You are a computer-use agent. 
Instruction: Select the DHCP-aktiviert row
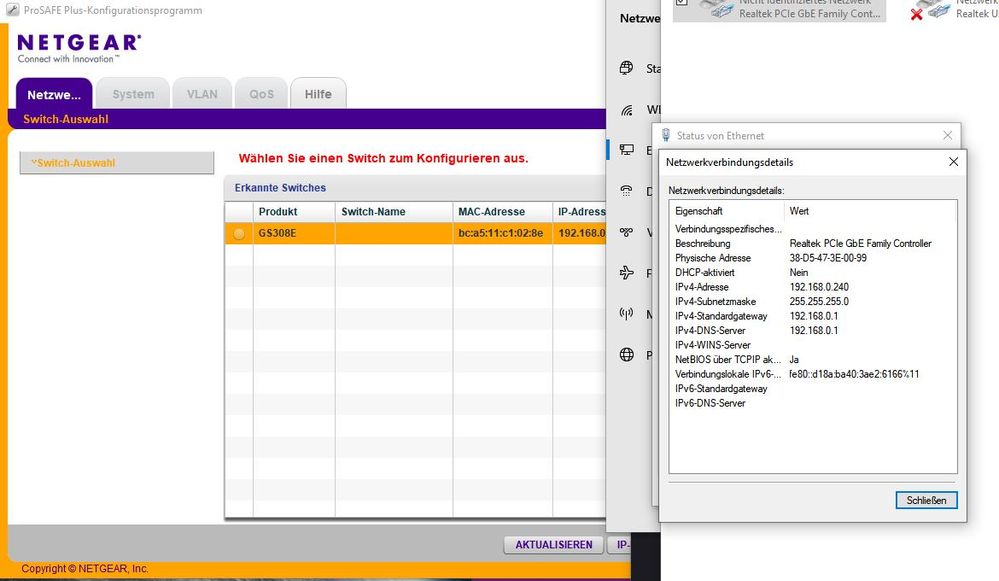[812, 273]
